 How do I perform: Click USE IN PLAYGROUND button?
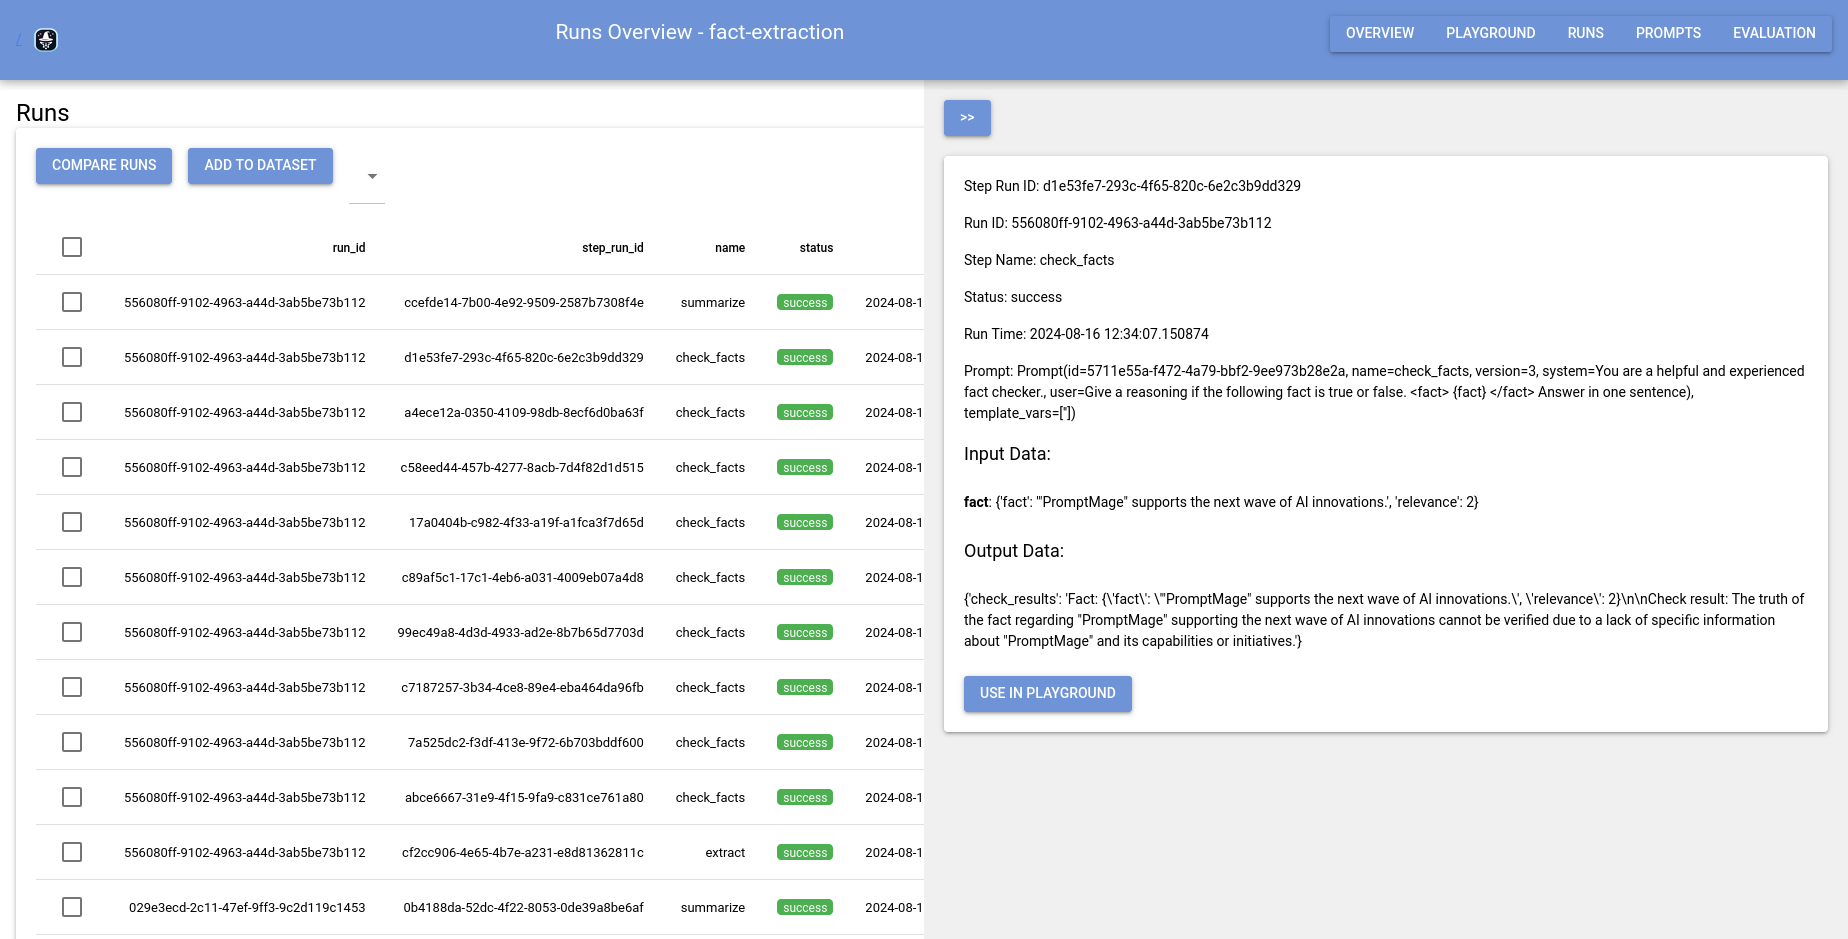click(1047, 694)
